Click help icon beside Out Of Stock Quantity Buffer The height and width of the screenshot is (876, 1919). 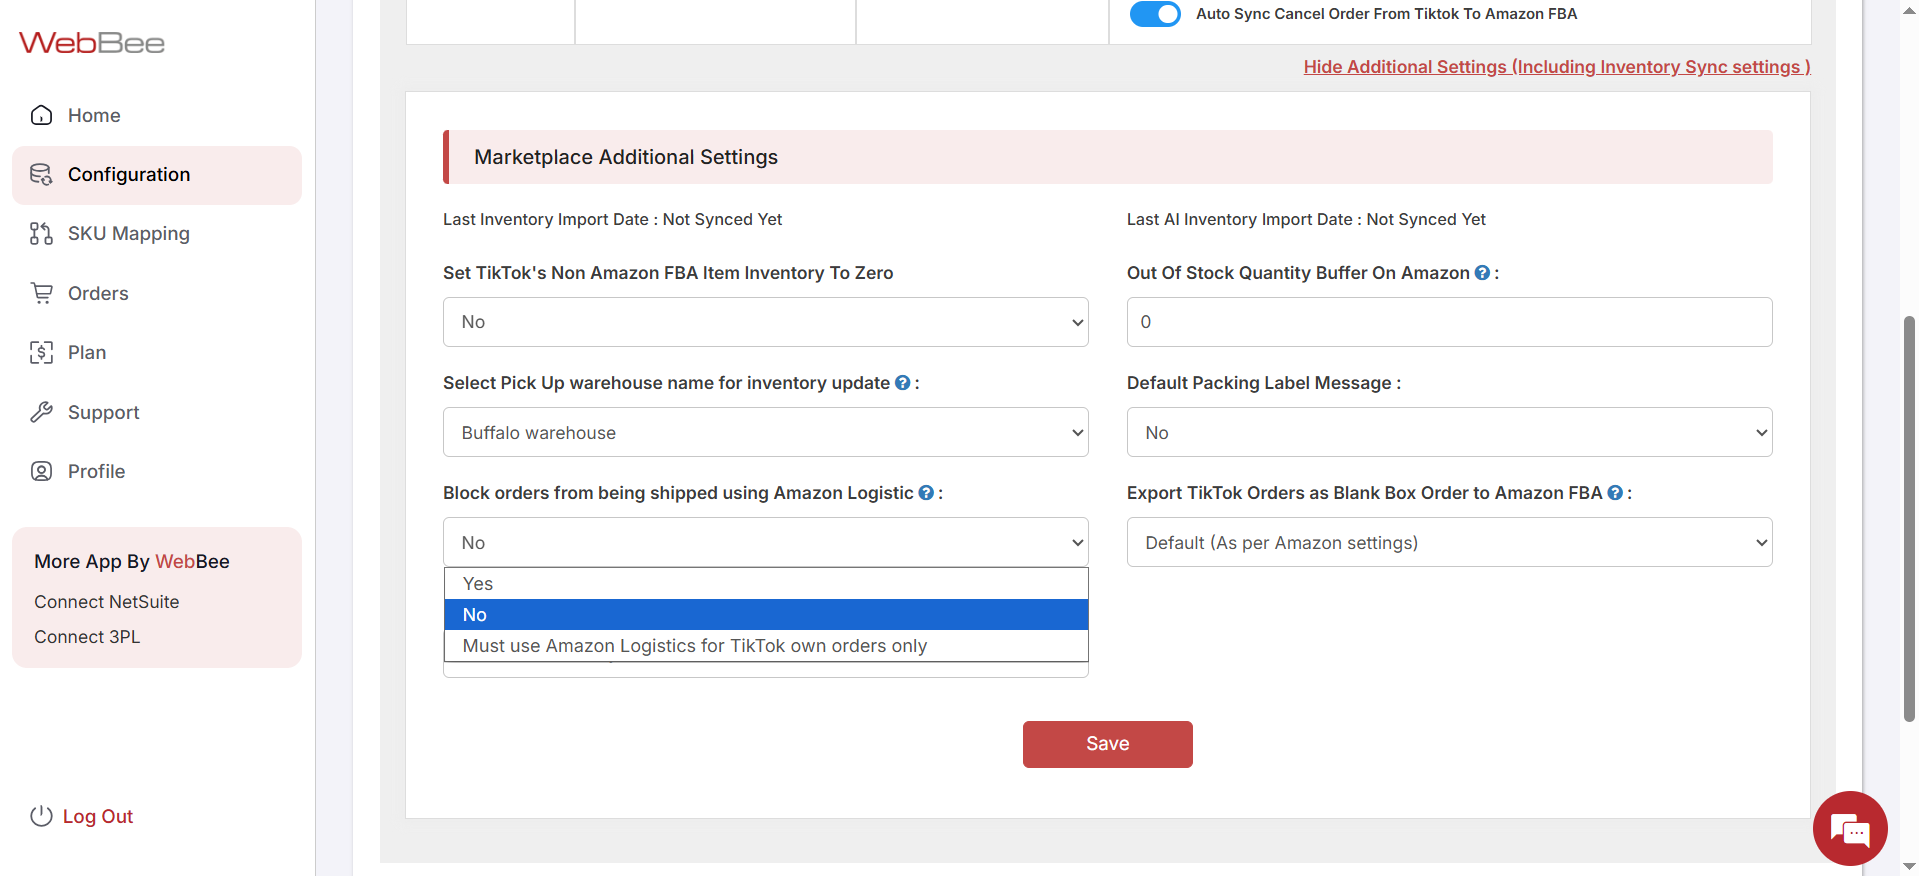pos(1482,273)
